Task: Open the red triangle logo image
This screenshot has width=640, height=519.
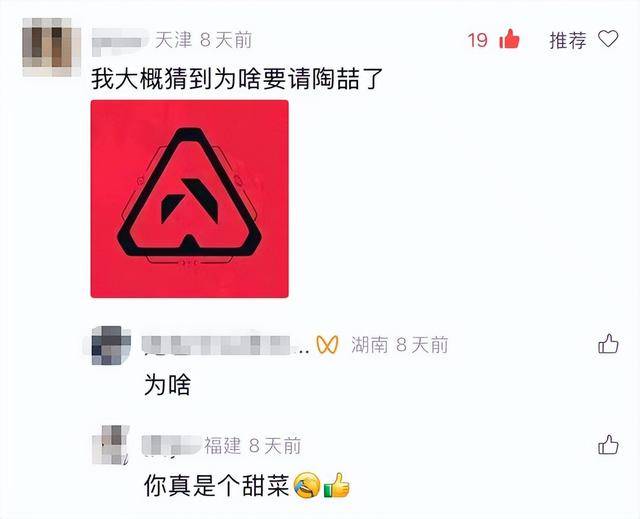Action: click(189, 199)
